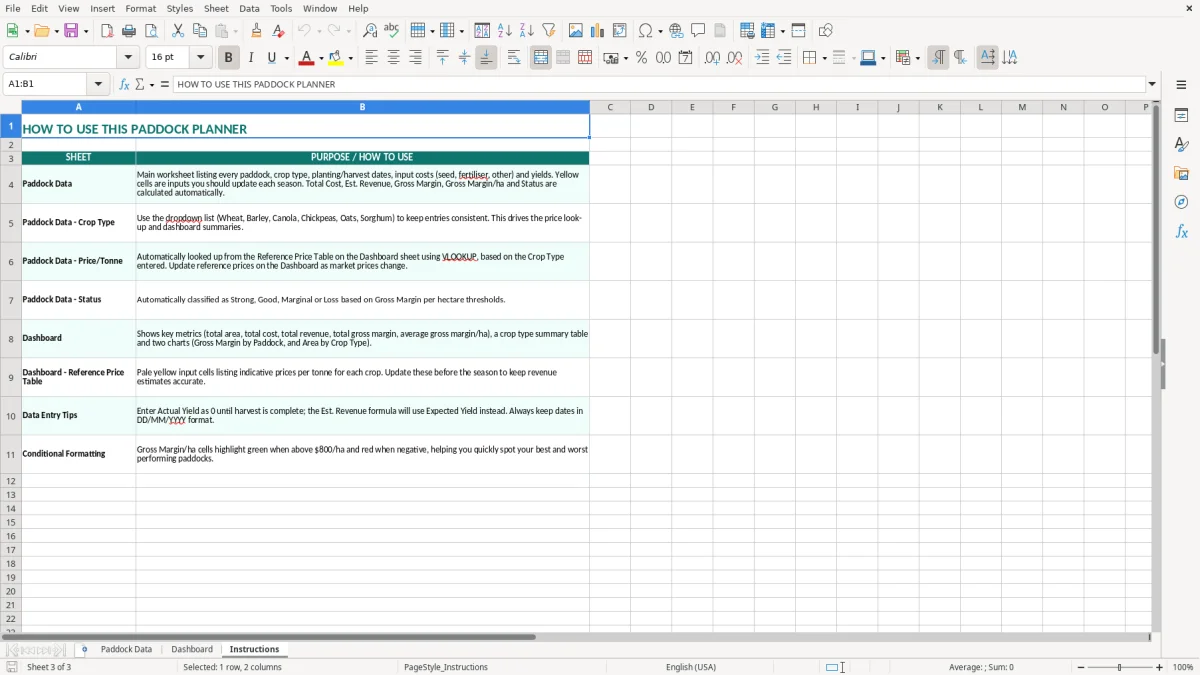The width and height of the screenshot is (1200, 675).
Task: Click the Add Decimal Place icon
Action: click(x=713, y=58)
